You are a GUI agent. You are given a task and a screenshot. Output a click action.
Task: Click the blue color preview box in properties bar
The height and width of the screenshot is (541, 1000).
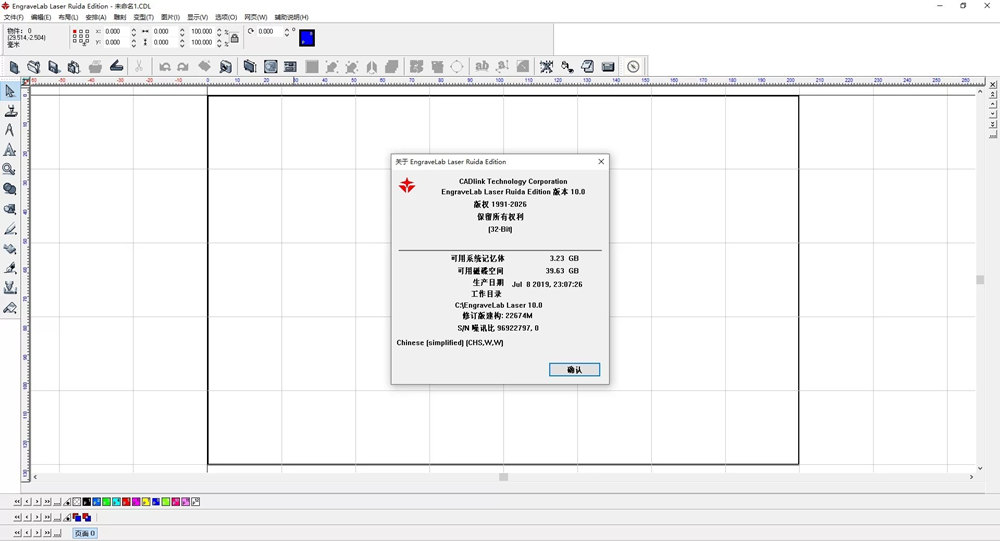tap(307, 38)
